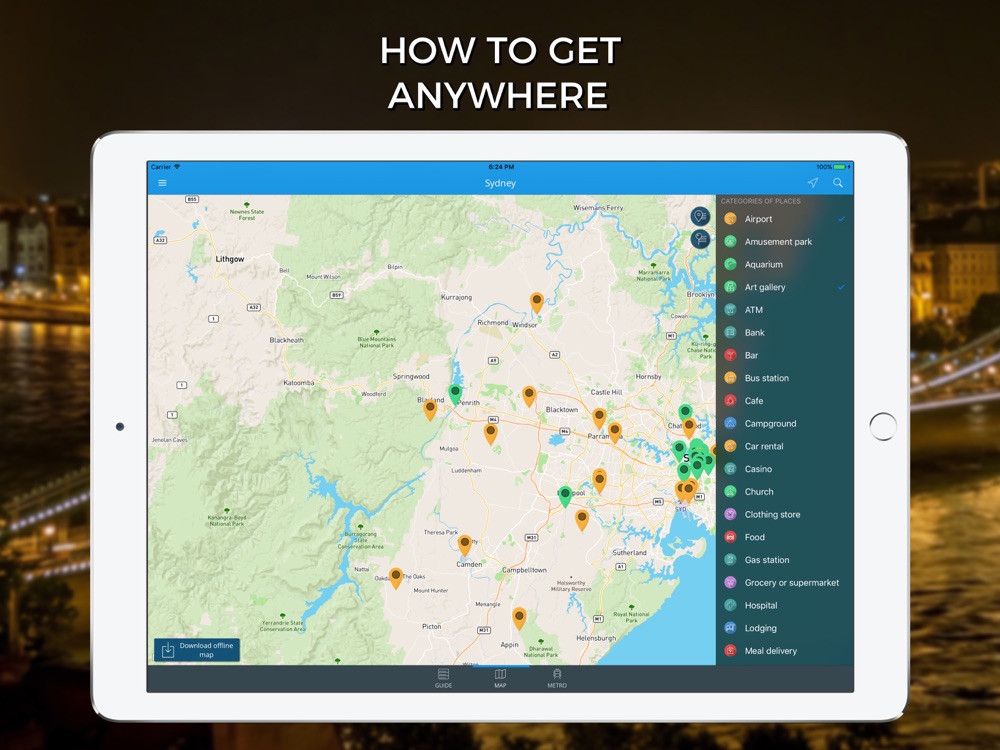The height and width of the screenshot is (750, 1000).
Task: Open search with the magnifier icon
Action: click(838, 183)
